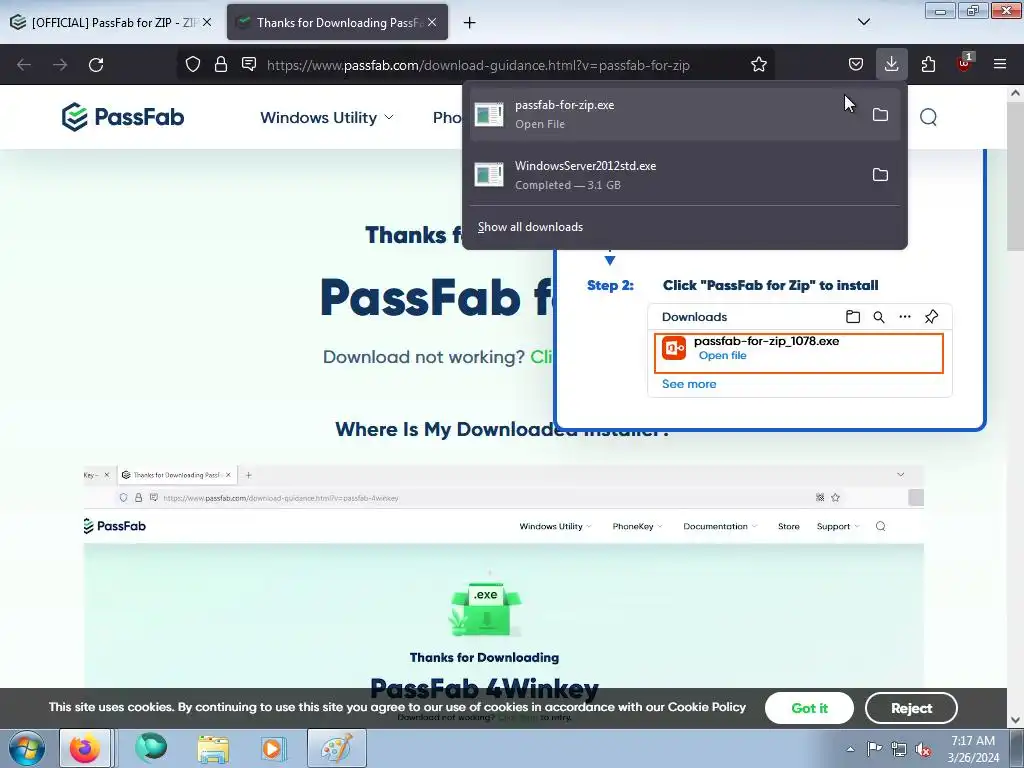Click the 4Winkey guidance screenshot image
The image size is (1024, 768).
tap(504, 577)
